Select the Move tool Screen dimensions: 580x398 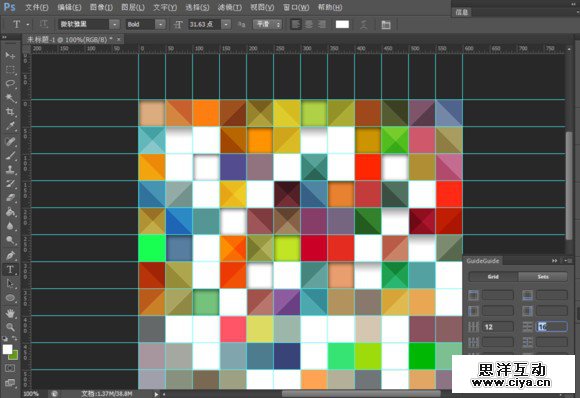click(10, 55)
